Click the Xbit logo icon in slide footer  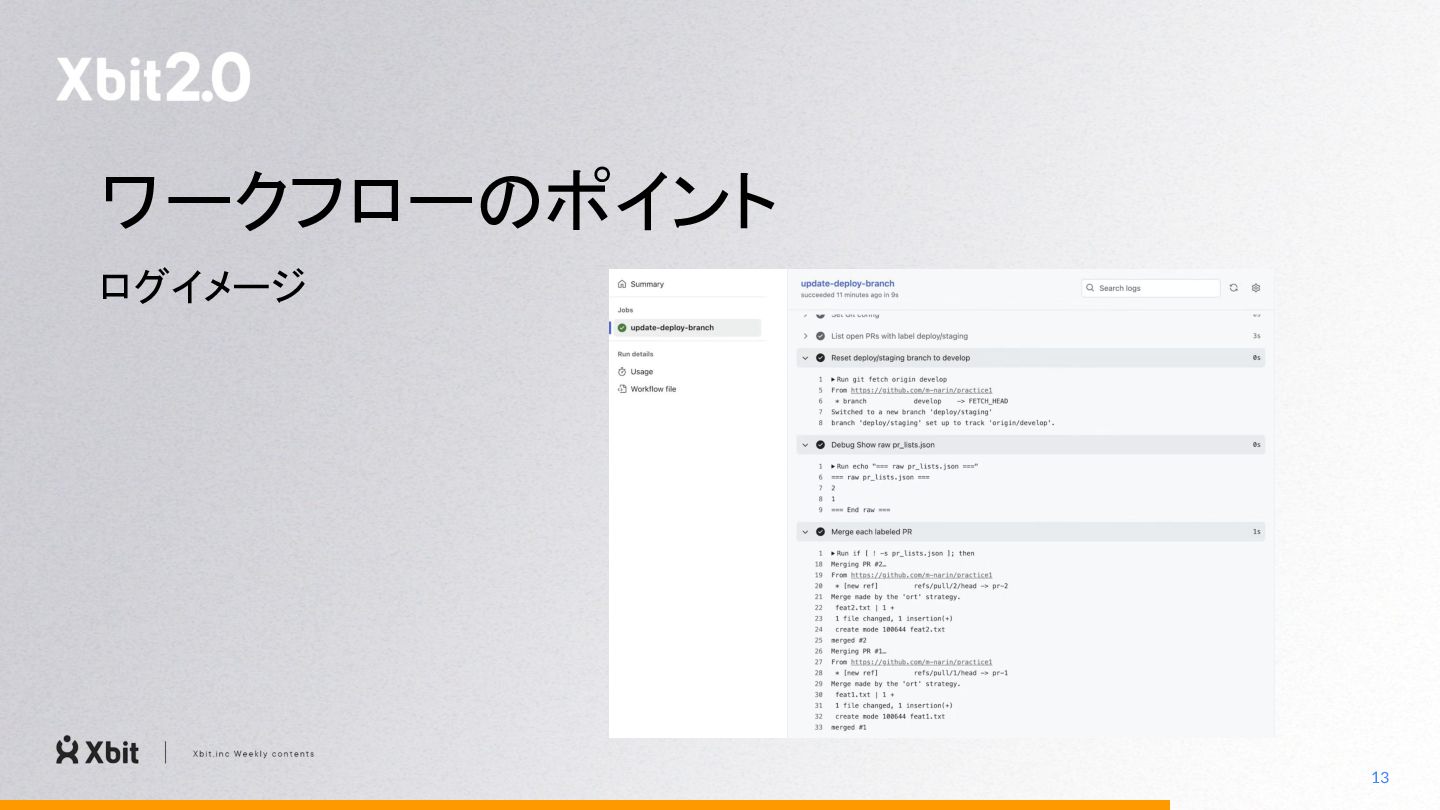(67, 751)
